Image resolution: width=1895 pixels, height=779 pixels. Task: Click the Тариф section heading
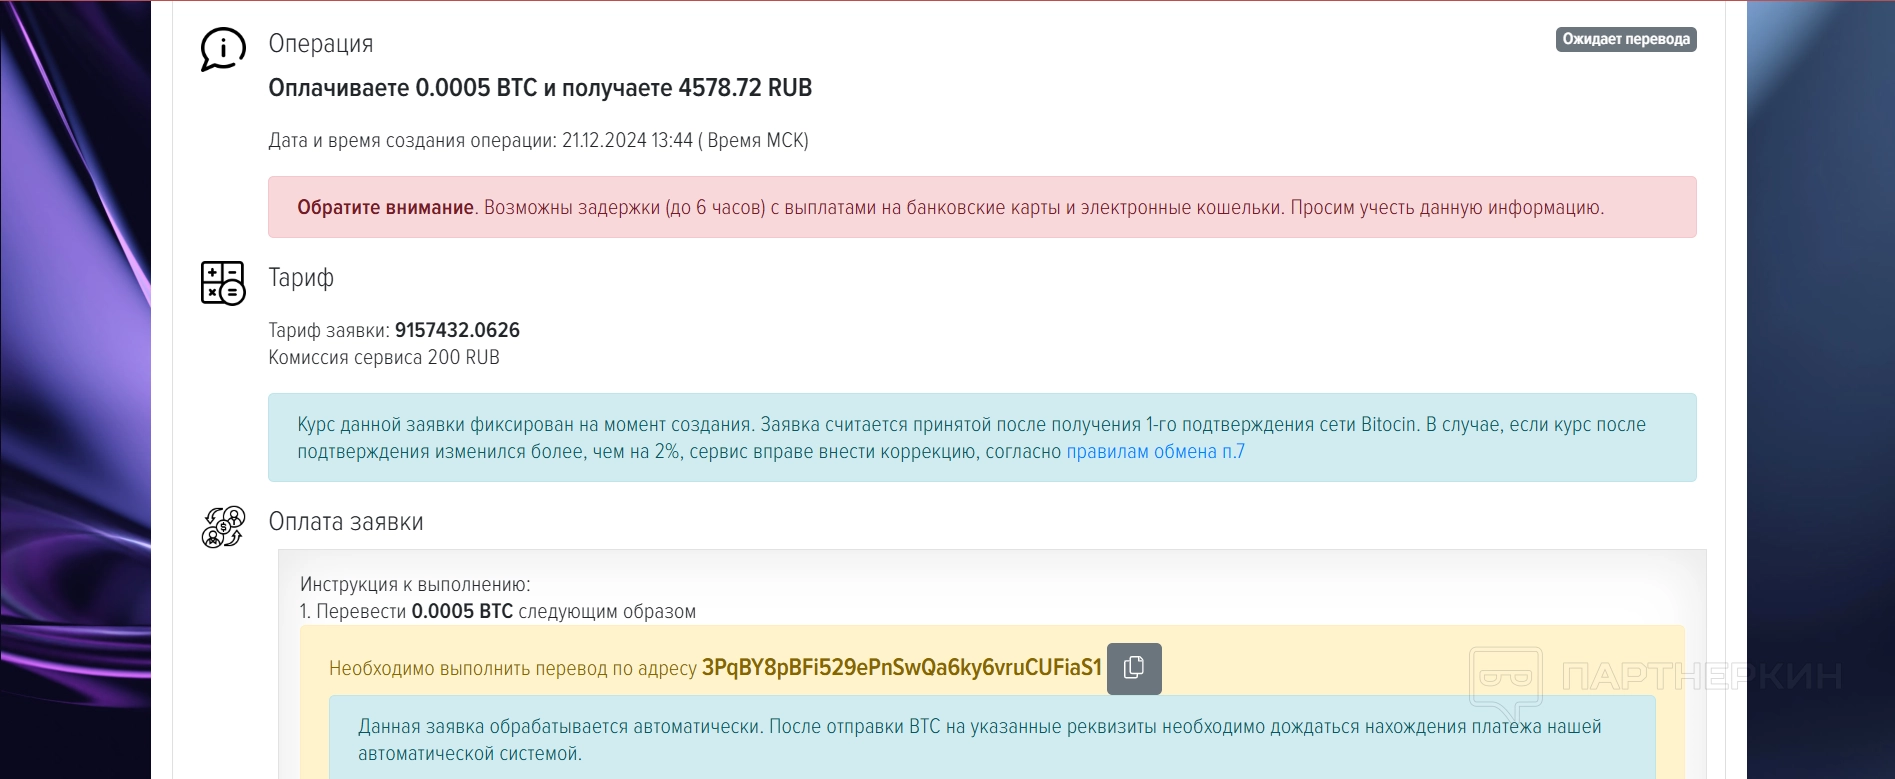point(301,278)
